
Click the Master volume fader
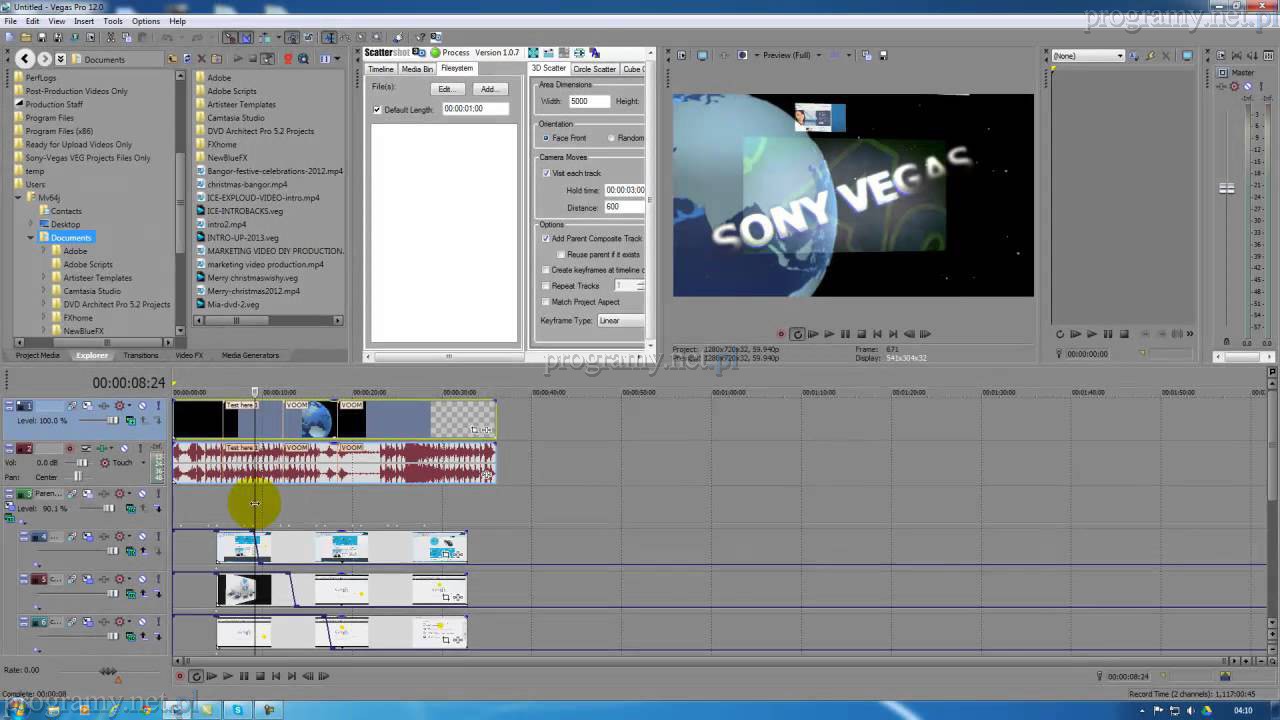[x=1227, y=188]
